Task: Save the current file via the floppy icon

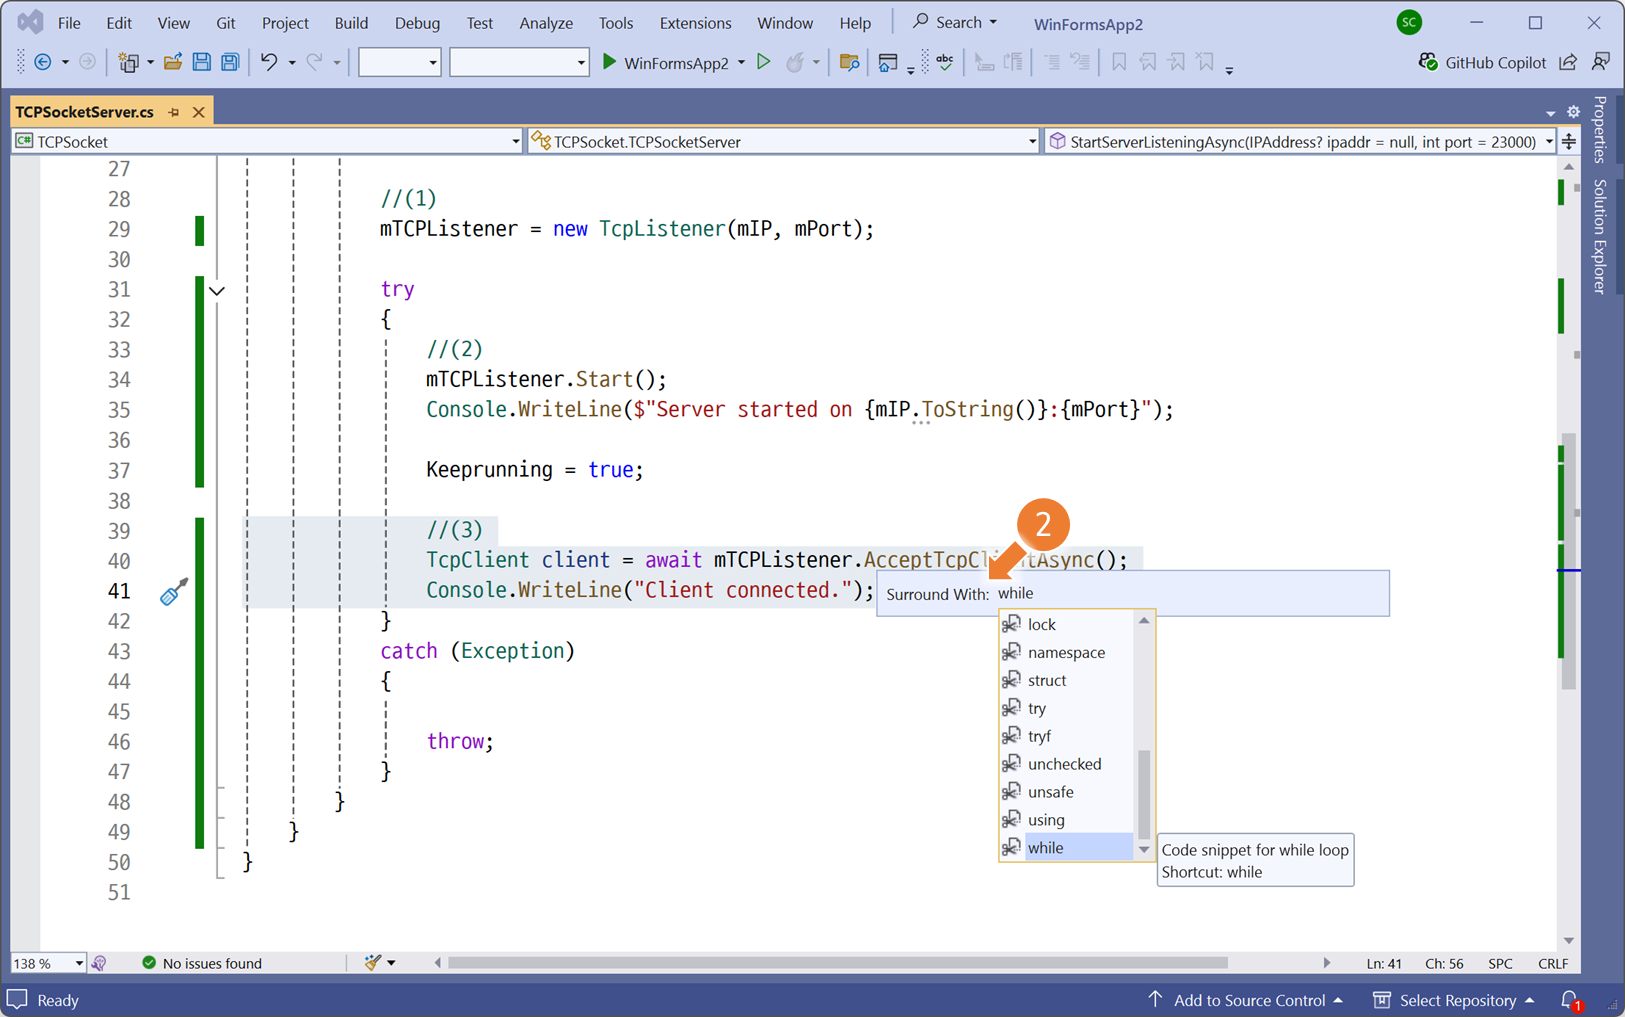Action: tap(201, 62)
